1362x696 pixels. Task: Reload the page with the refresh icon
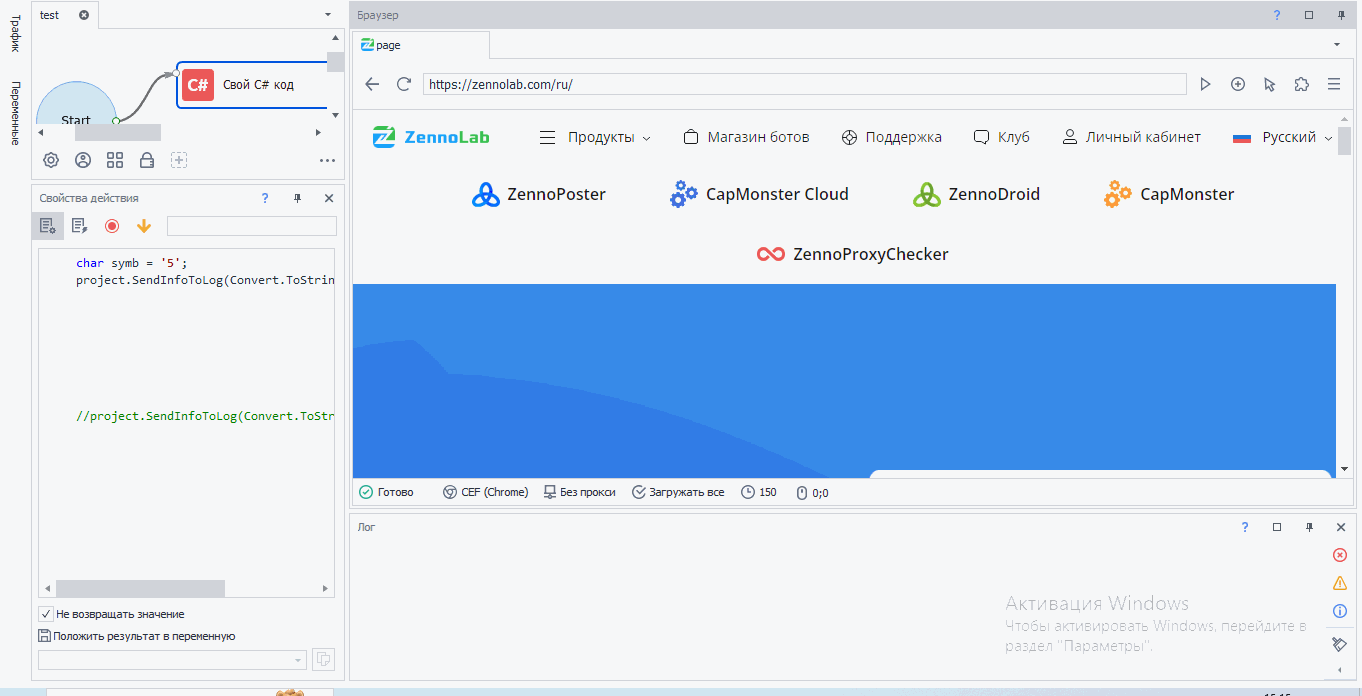(x=404, y=84)
